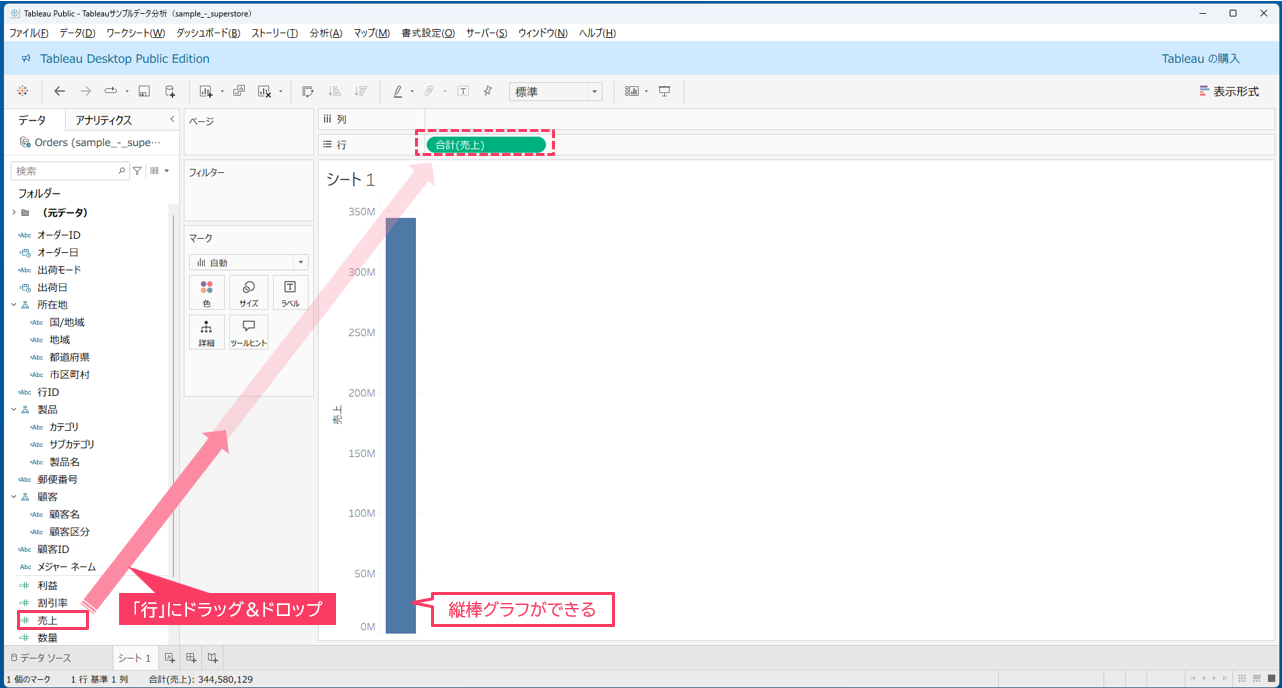This screenshot has width=1282, height=688.
Task: Add a new data source from toolbar
Action: (x=170, y=91)
